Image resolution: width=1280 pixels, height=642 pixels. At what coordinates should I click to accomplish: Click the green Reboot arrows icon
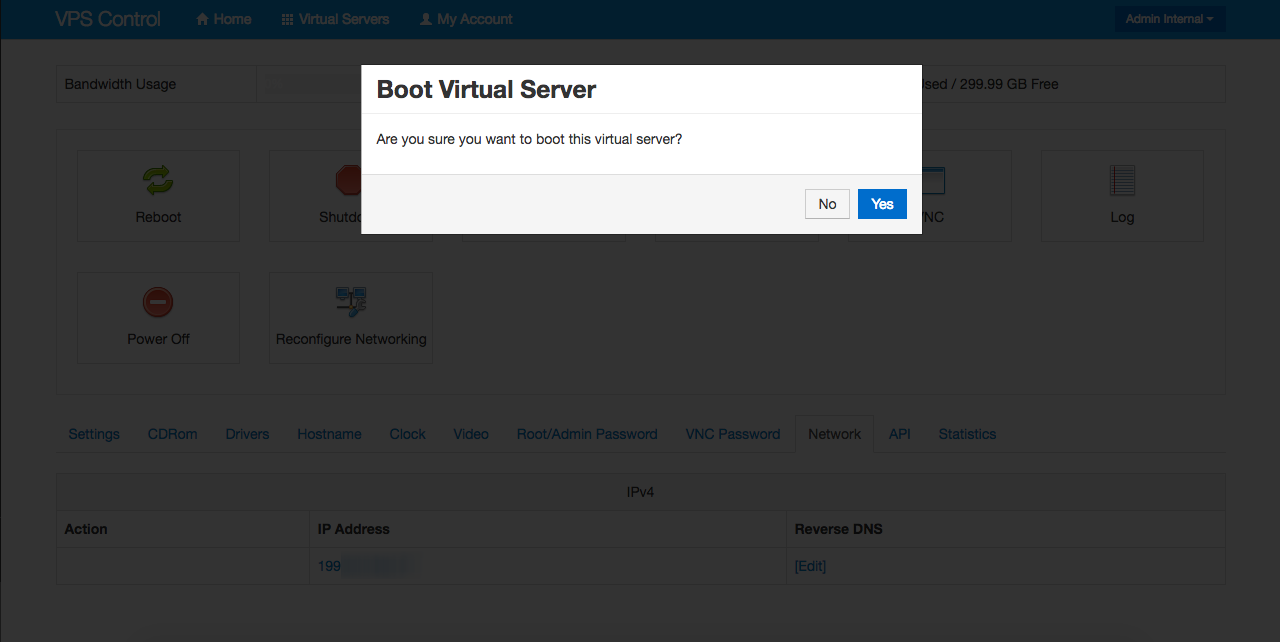(x=158, y=180)
